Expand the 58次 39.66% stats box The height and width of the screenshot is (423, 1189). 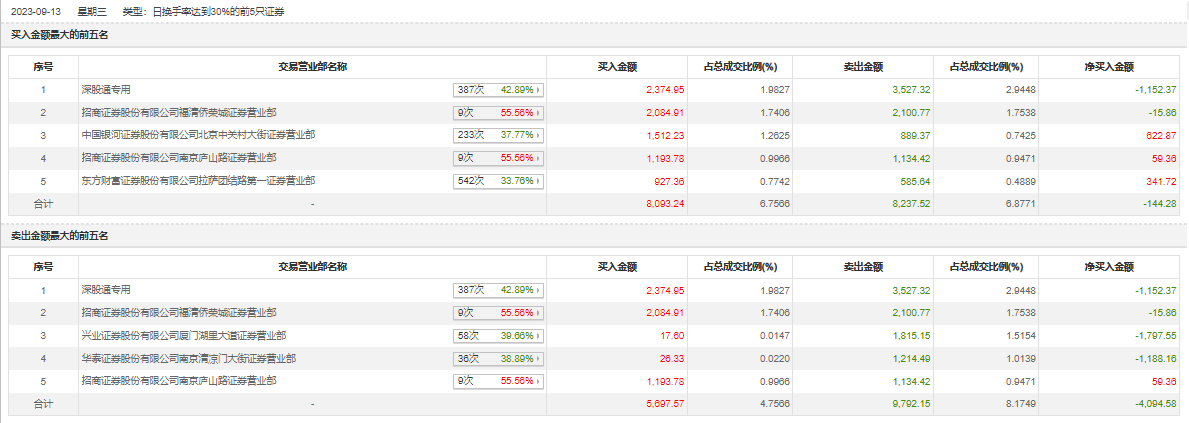(497, 335)
